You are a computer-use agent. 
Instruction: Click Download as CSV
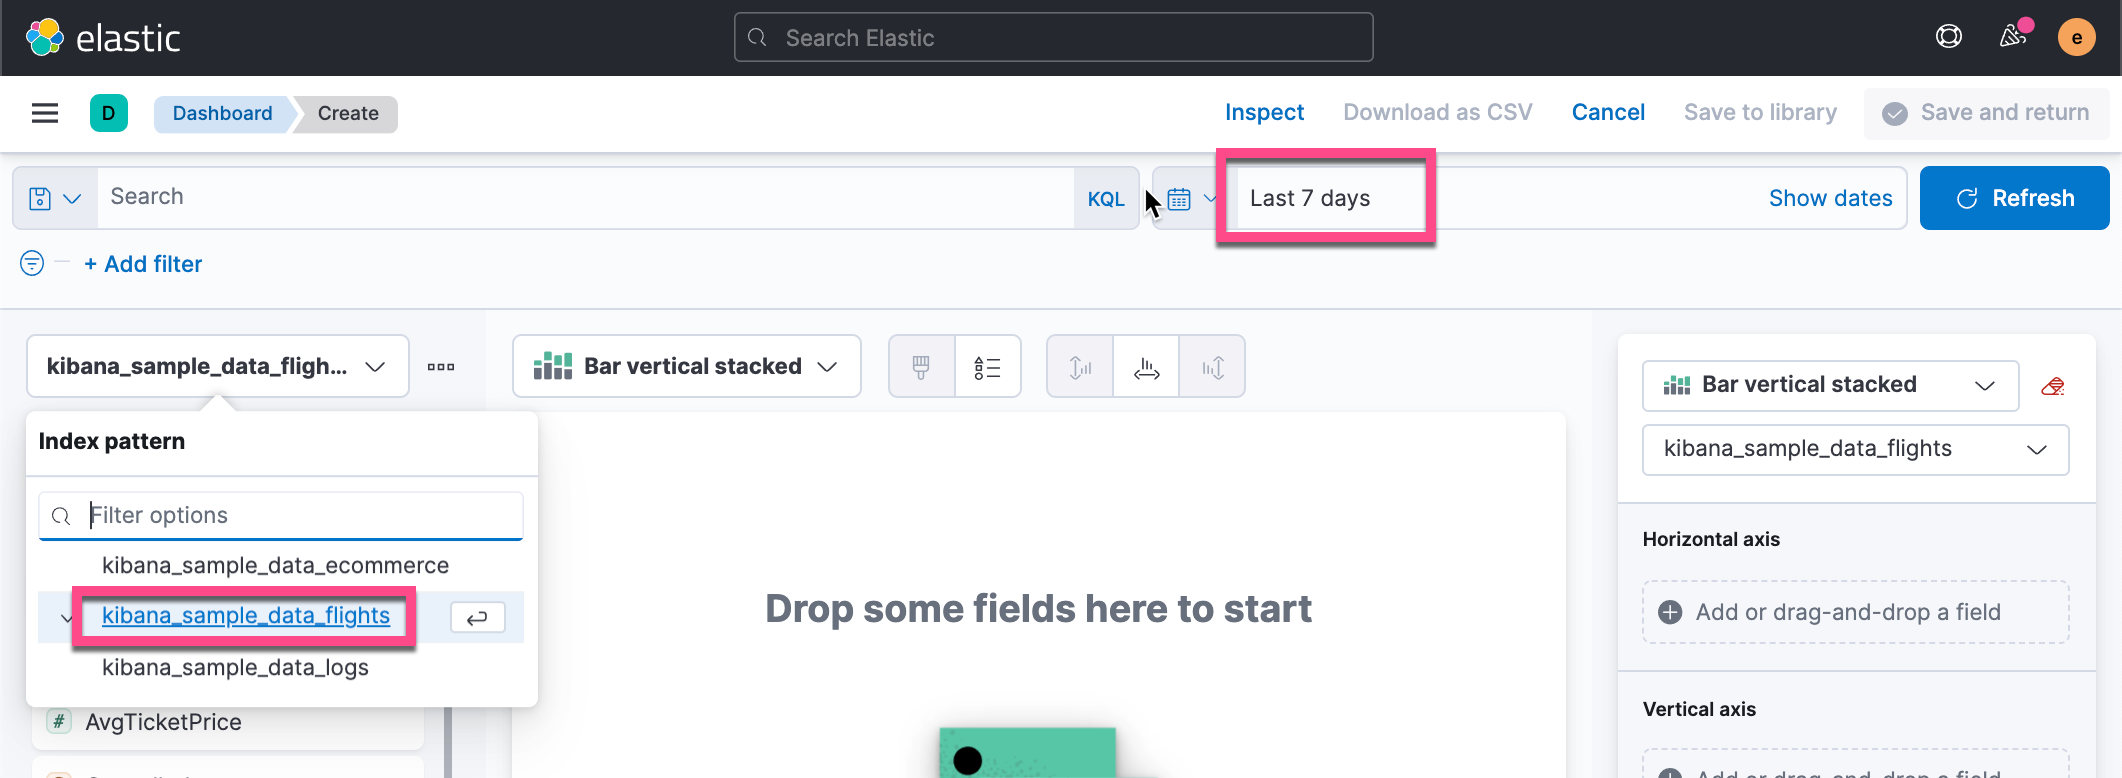(1437, 112)
